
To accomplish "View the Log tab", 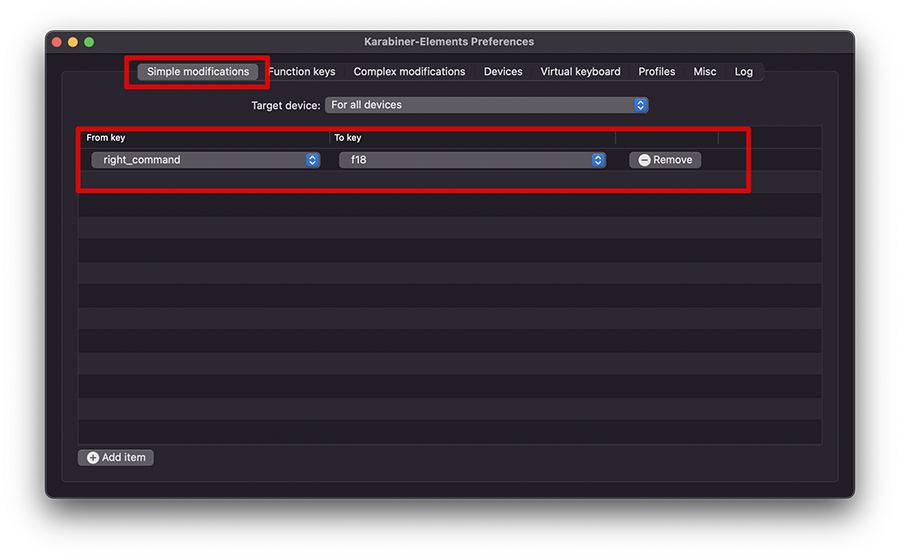I will point(743,72).
